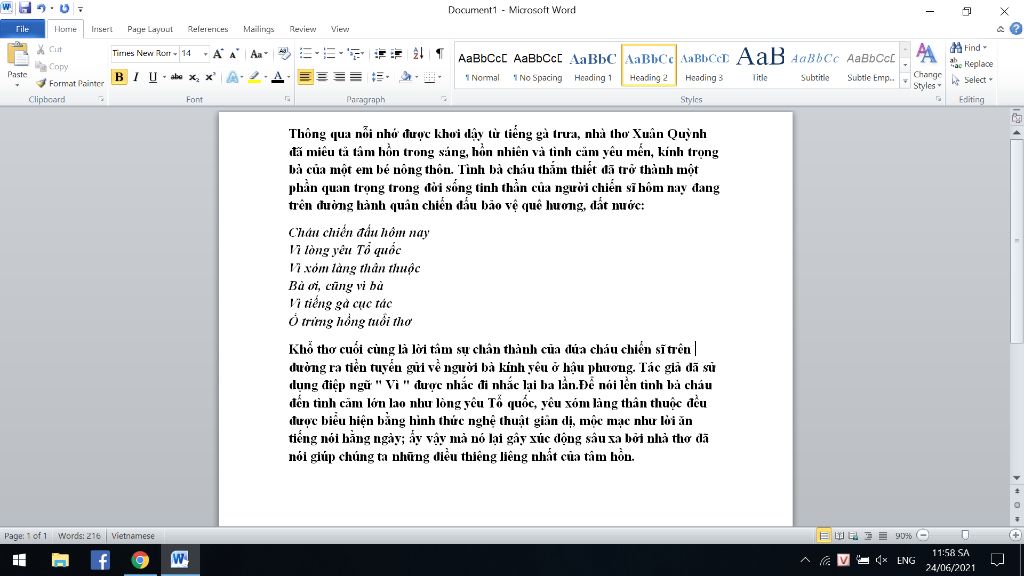
Task: Click Words: 216 count in status bar
Action: [79, 536]
